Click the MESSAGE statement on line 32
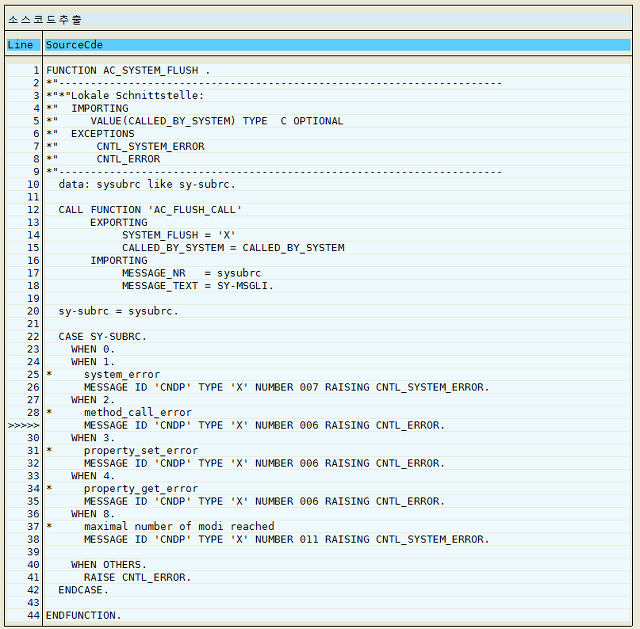 [x=264, y=463]
